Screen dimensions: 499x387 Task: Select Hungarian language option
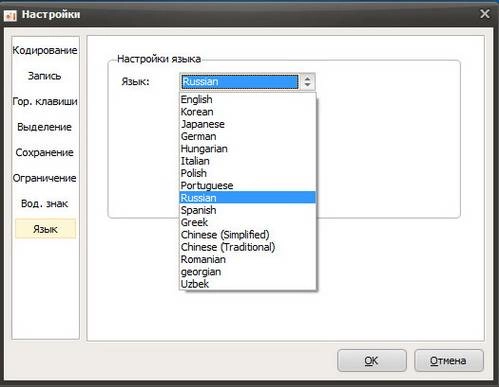(248, 149)
